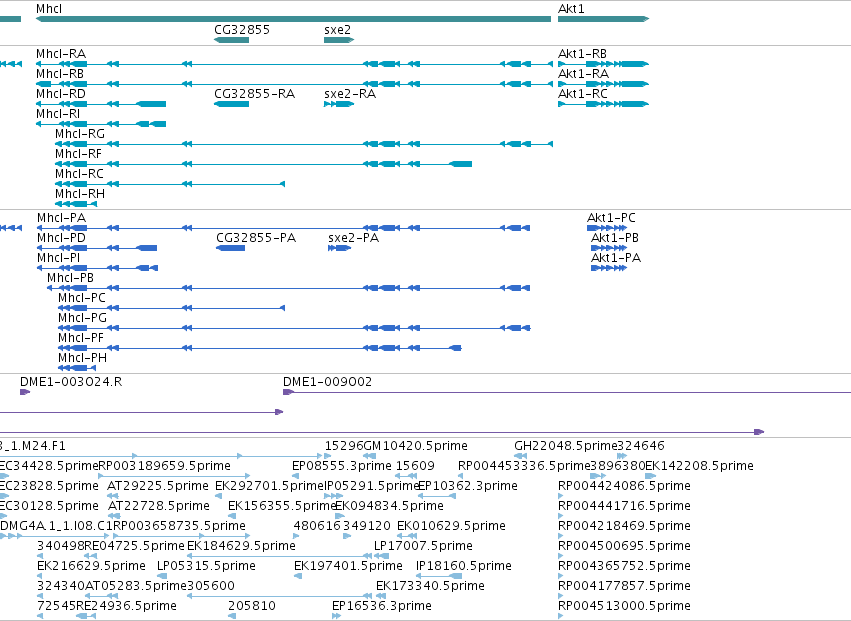The height and width of the screenshot is (621, 851).
Task: Click the teal CG32855 gene bar
Action: pos(232,40)
